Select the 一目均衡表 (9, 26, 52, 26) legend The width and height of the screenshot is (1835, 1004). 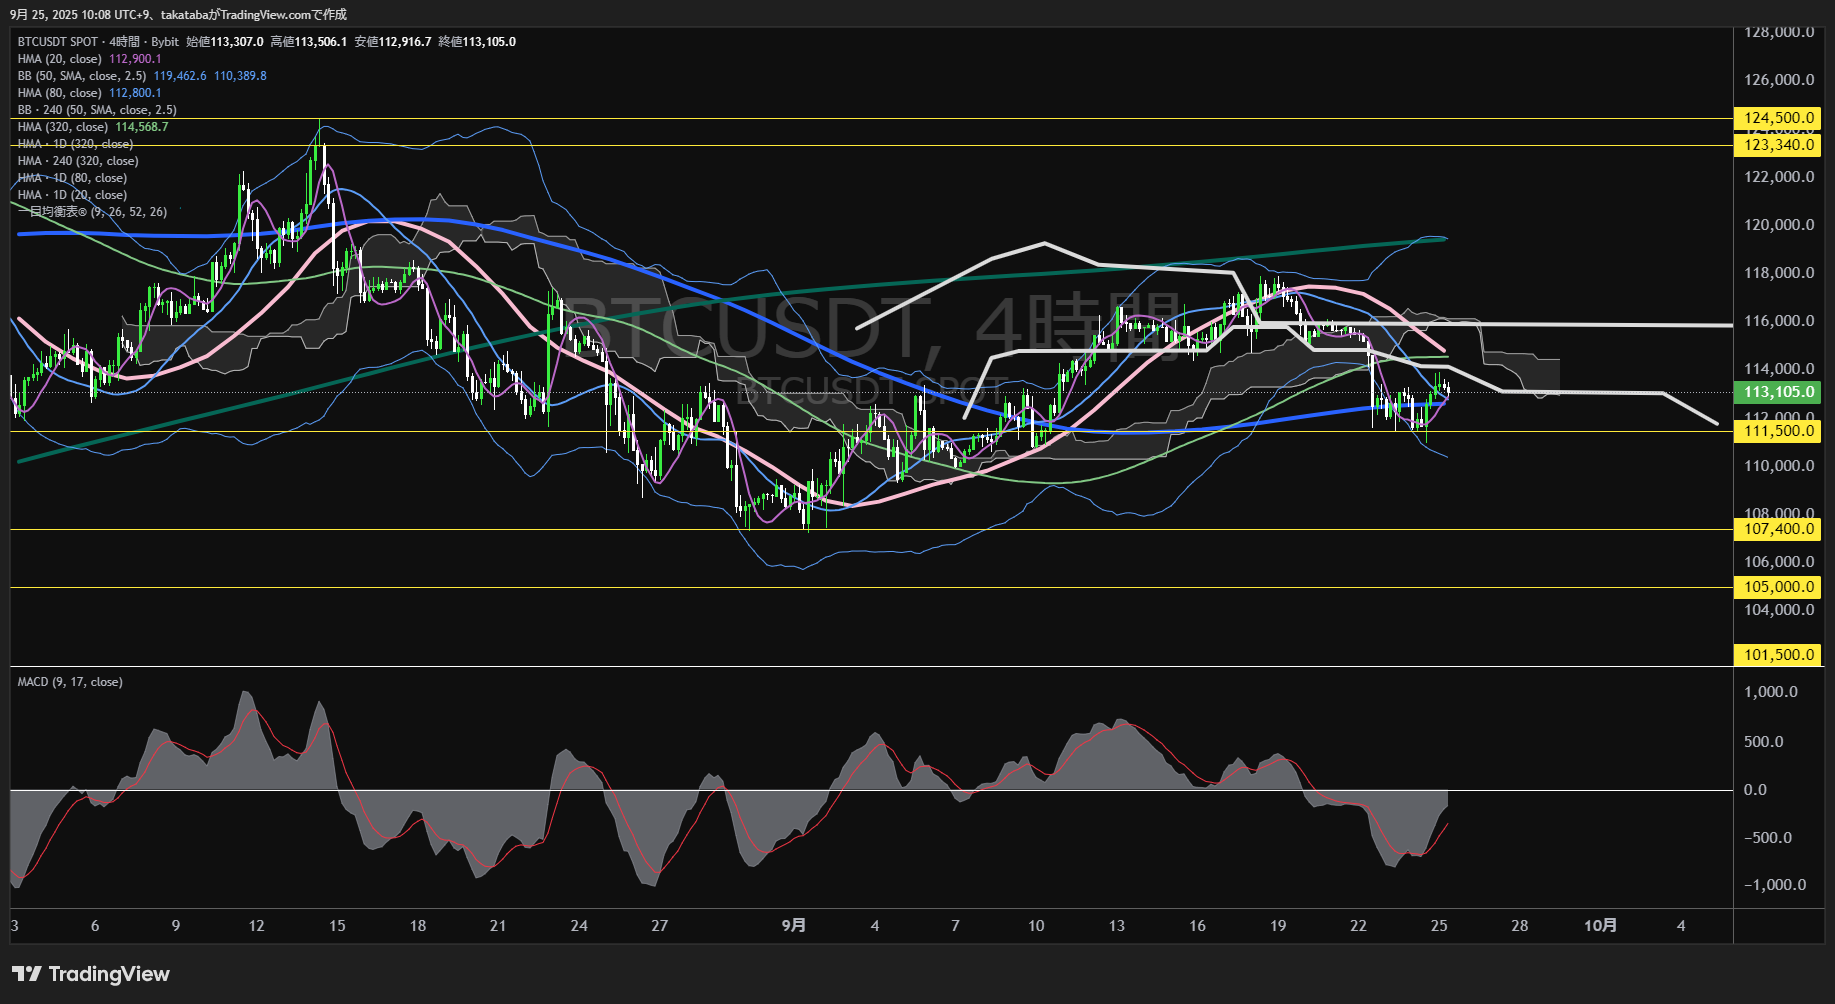(x=93, y=212)
